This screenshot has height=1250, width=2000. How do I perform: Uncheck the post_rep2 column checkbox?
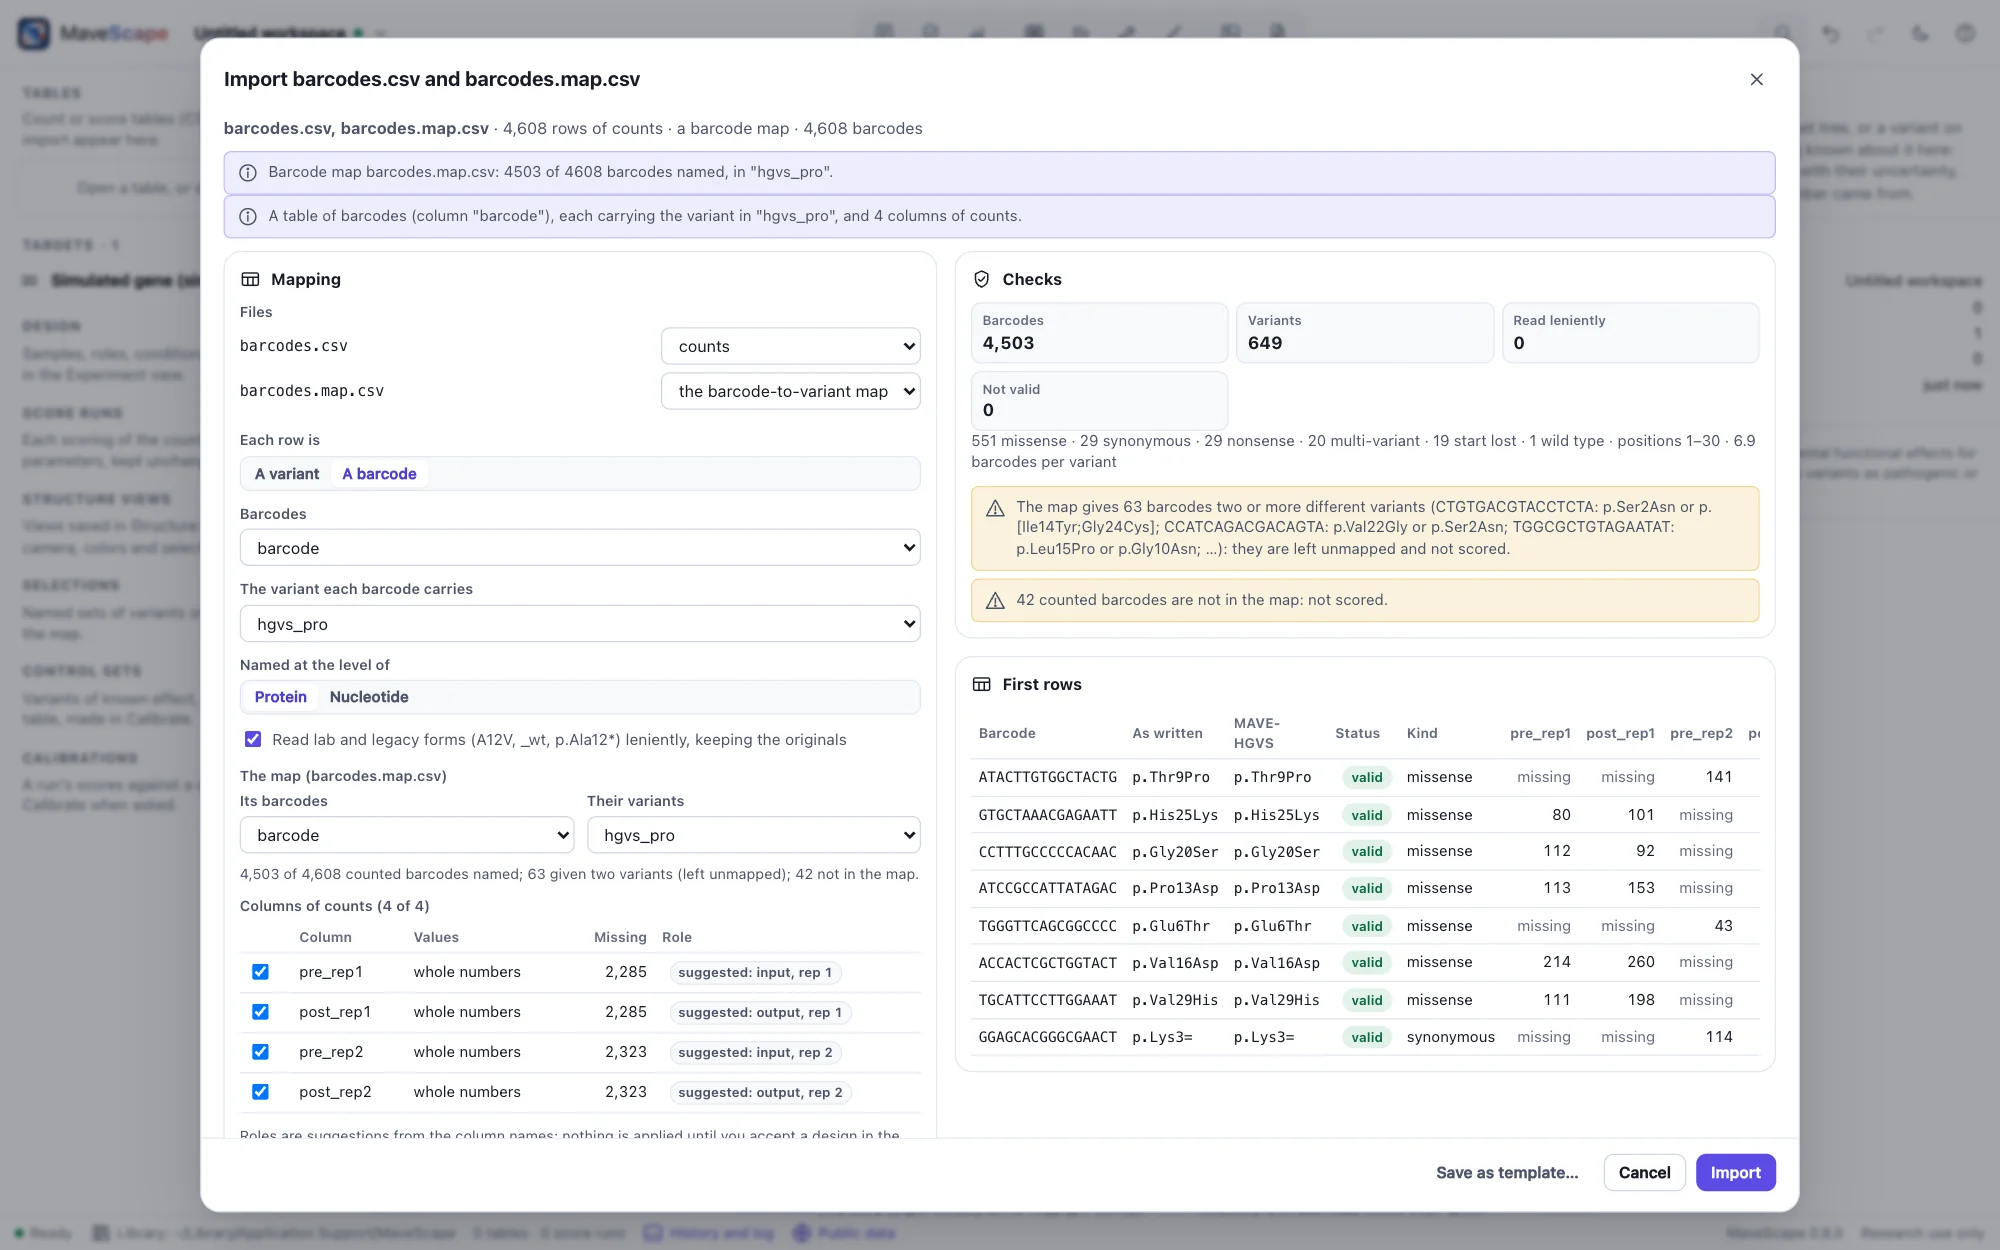(260, 1092)
